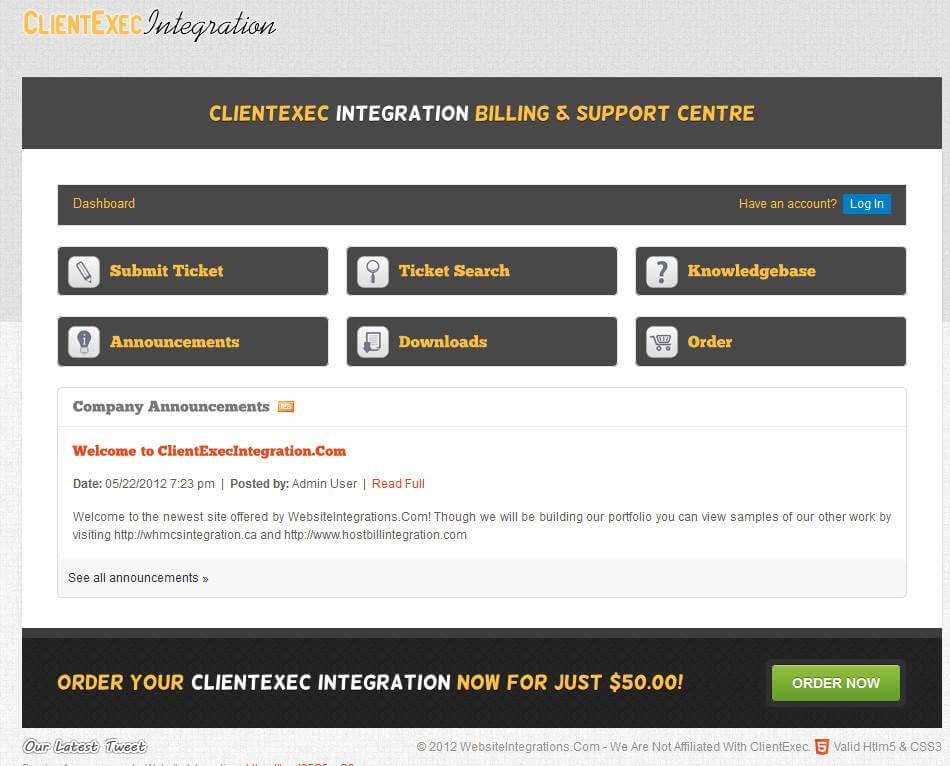The image size is (950, 766).
Task: Click the Company Announcements heading
Action: (x=171, y=407)
